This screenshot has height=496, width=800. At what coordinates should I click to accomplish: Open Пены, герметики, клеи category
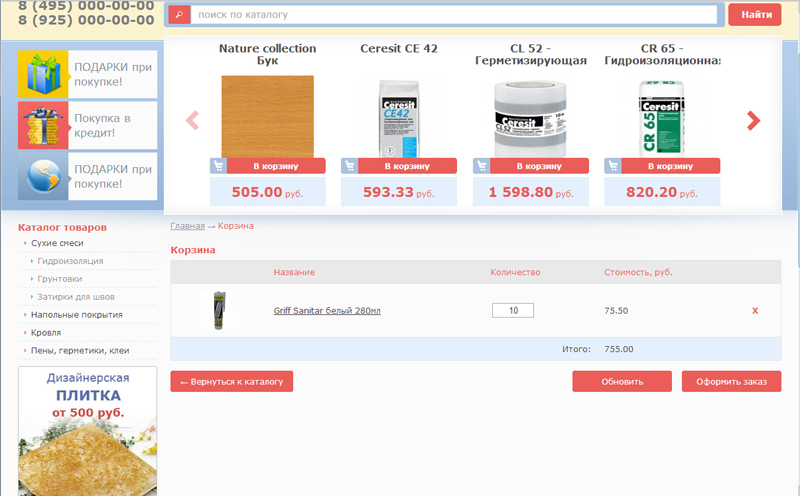point(80,351)
